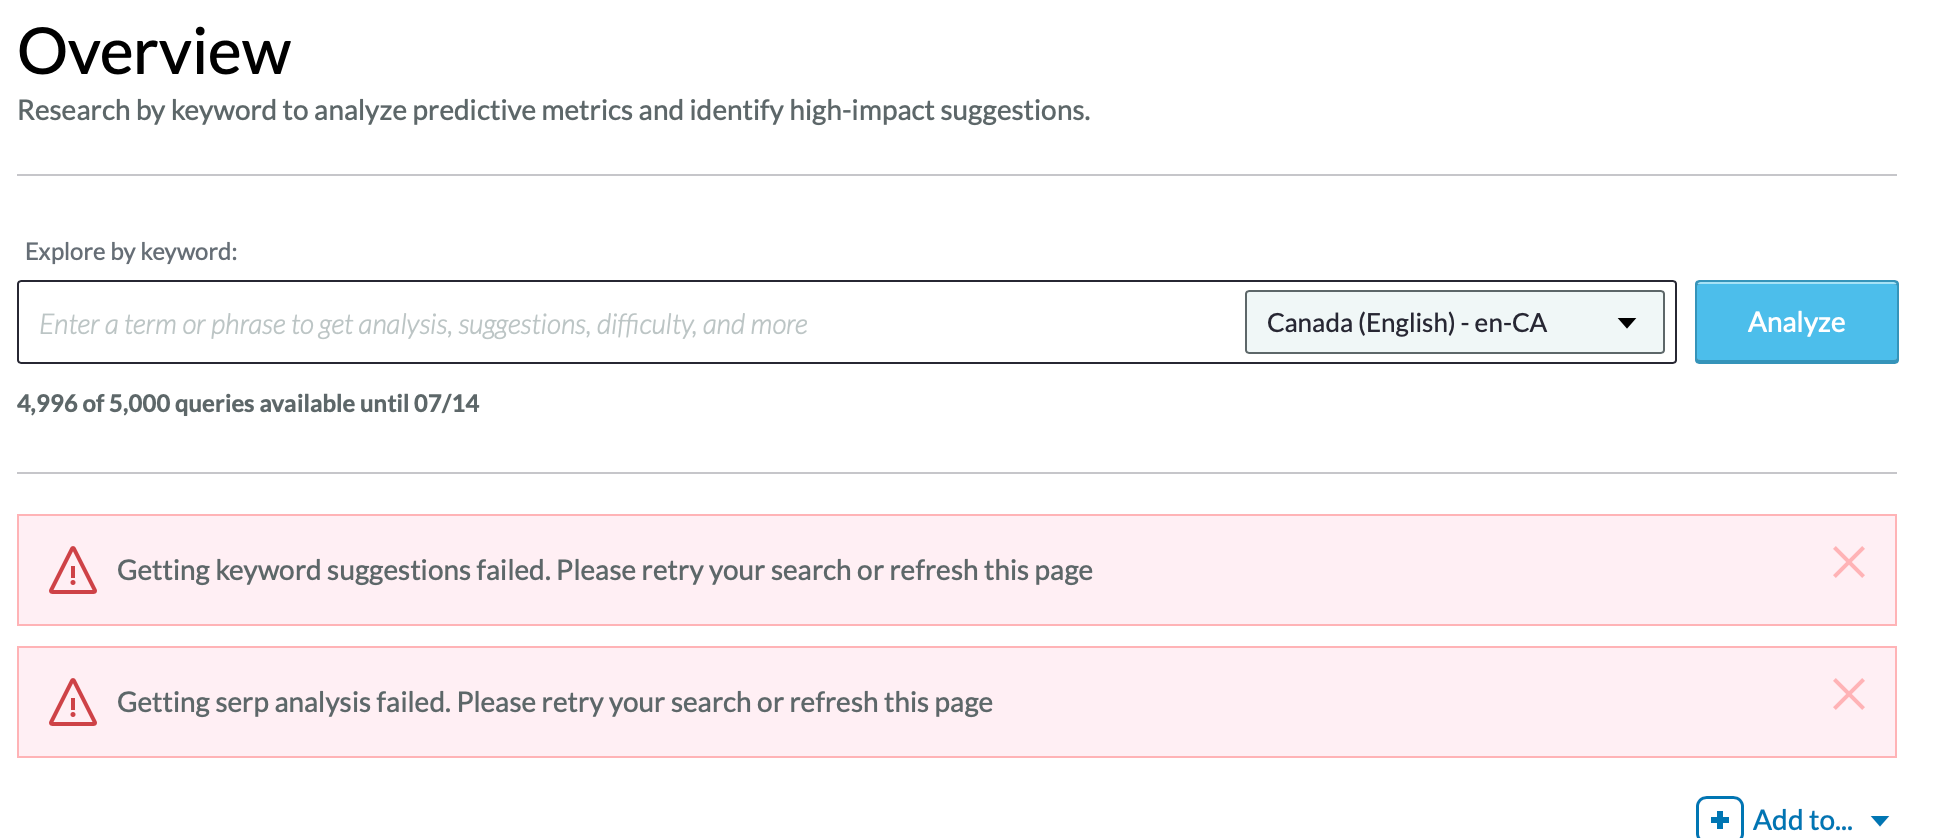Click warning triangle icon in serp analysis alert
The width and height of the screenshot is (1952, 838).
(x=73, y=703)
